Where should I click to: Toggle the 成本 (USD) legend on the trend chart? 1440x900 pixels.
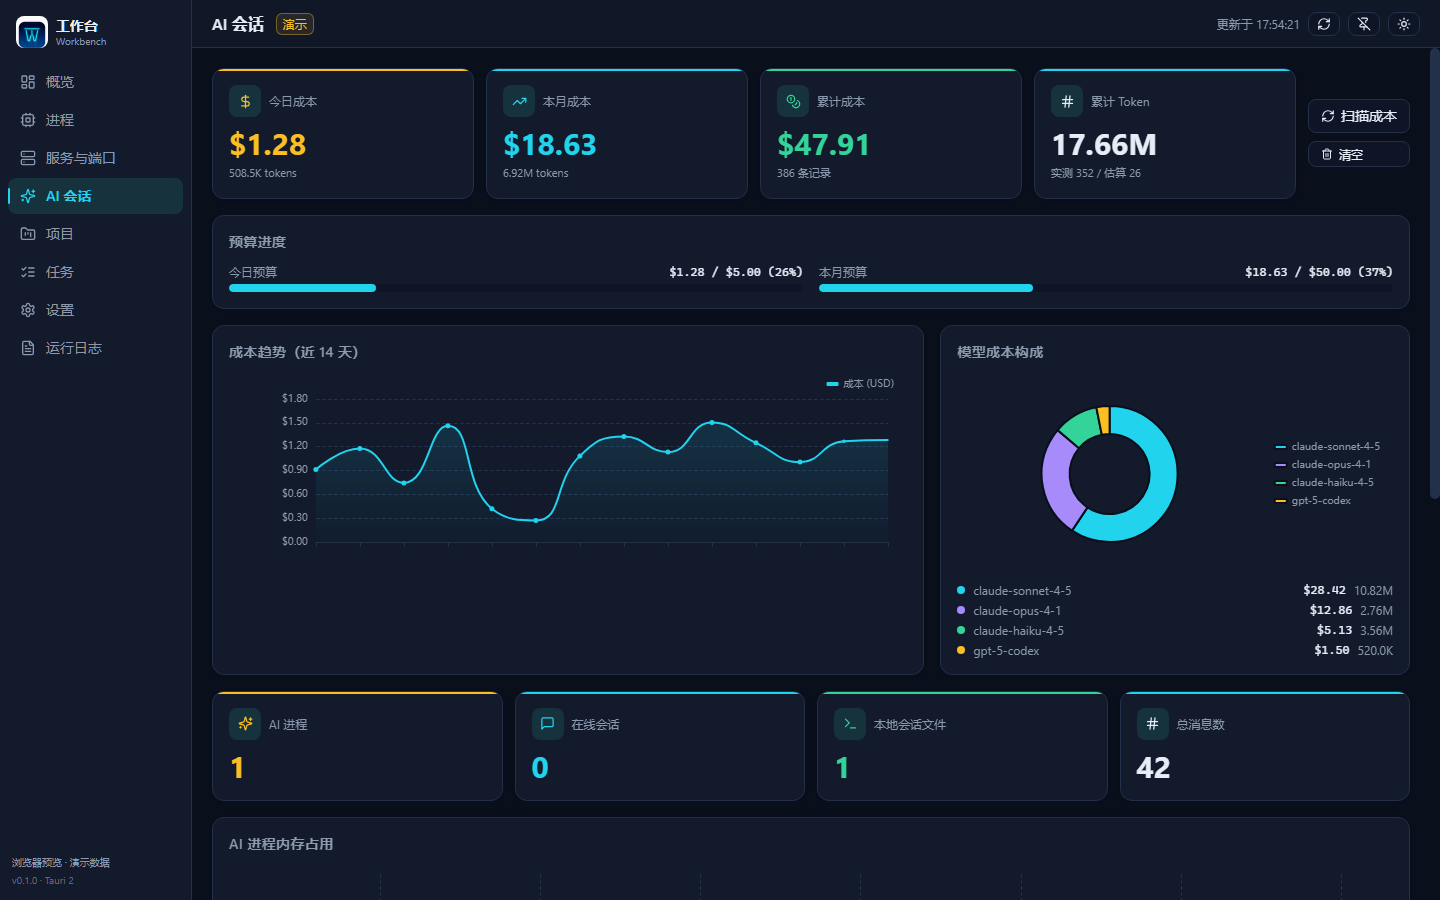(x=860, y=384)
